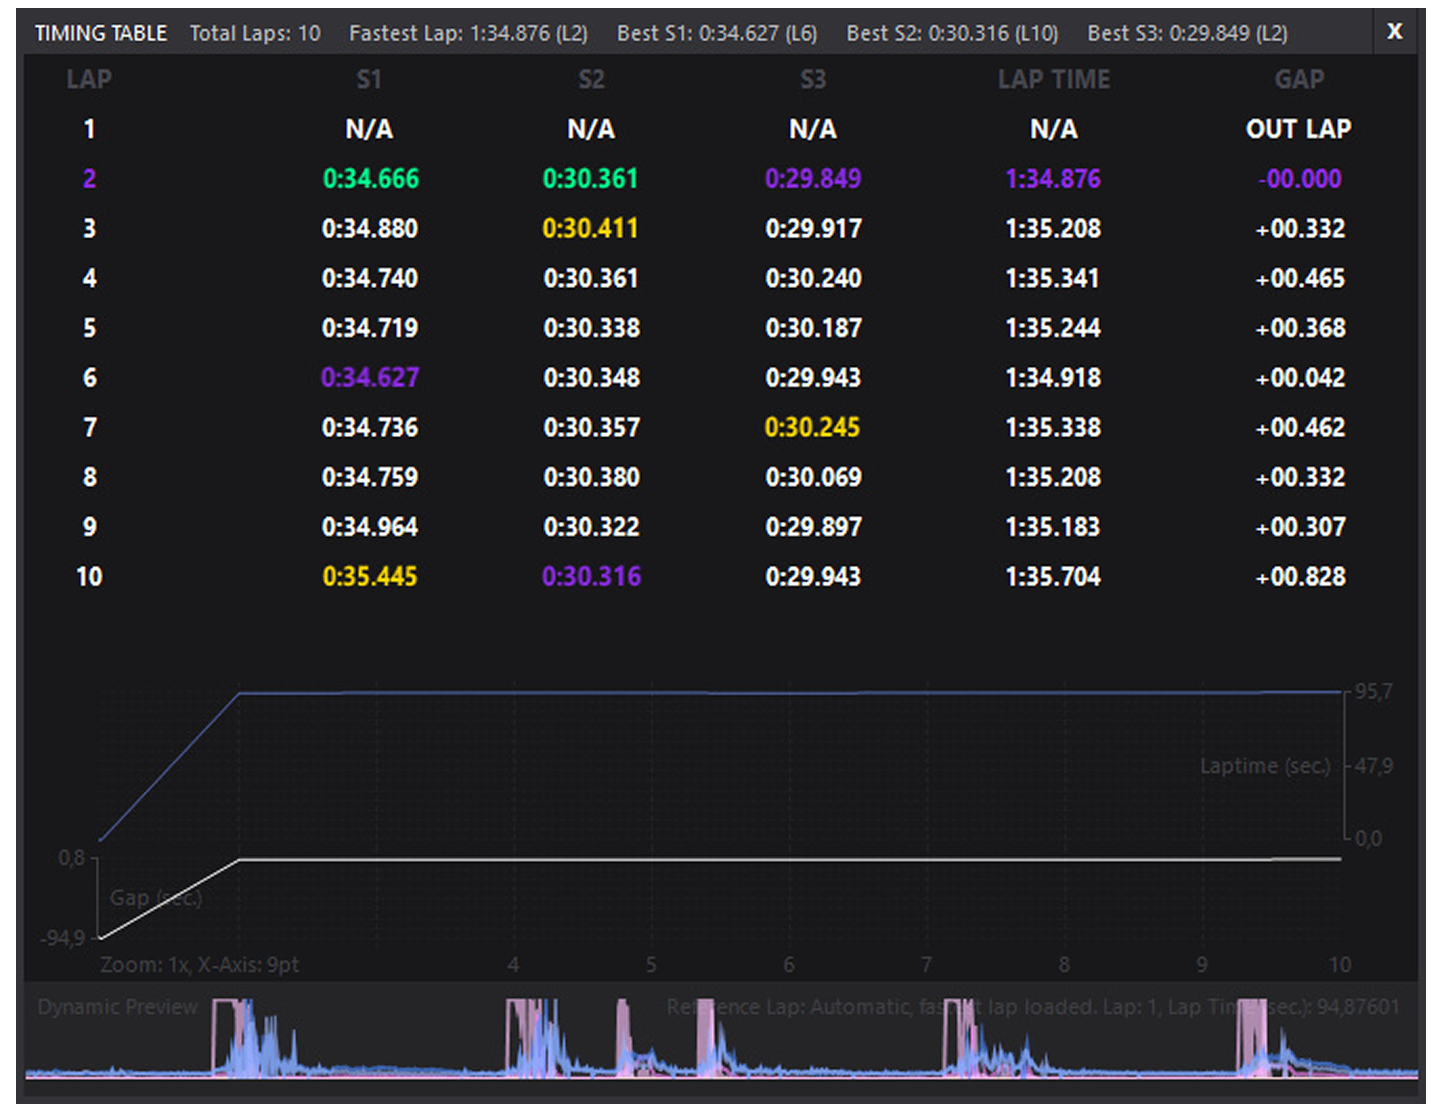Select the +00.828 gap value
This screenshot has width=1442, height=1114.
coord(1300,577)
